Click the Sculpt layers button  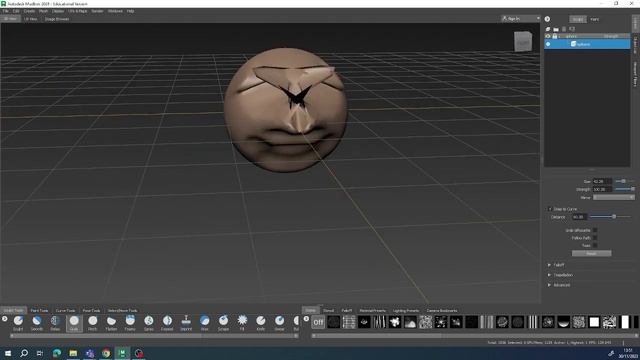pos(578,19)
